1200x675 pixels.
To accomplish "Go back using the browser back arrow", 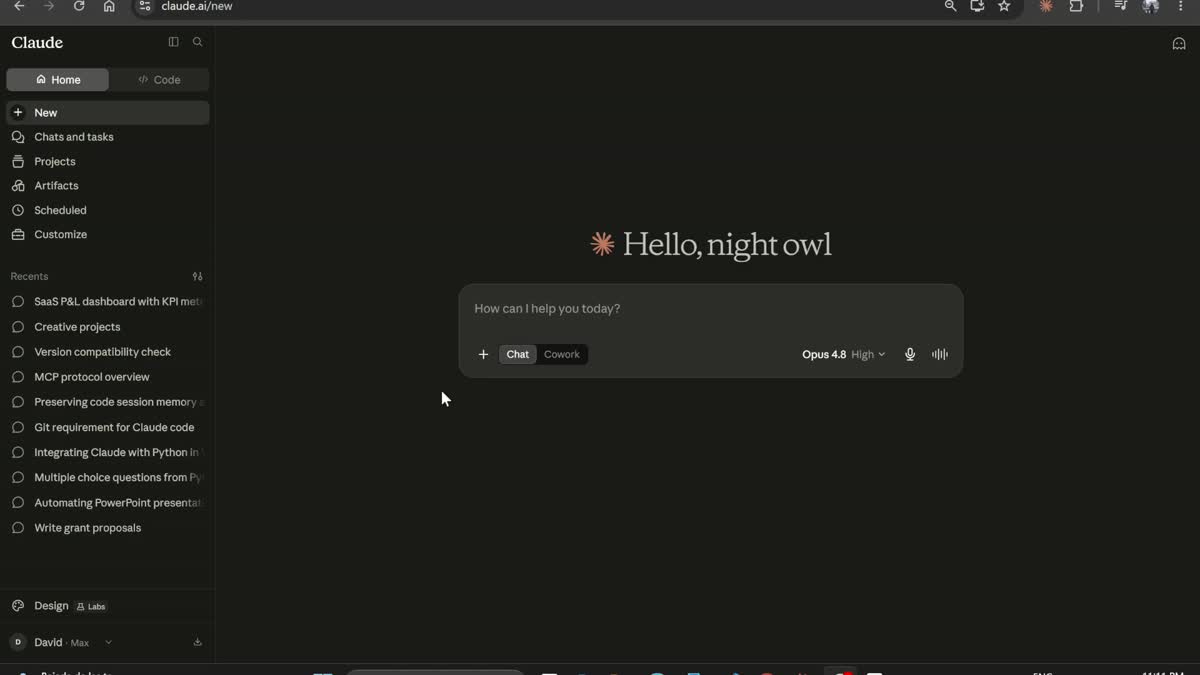I will pos(19,6).
